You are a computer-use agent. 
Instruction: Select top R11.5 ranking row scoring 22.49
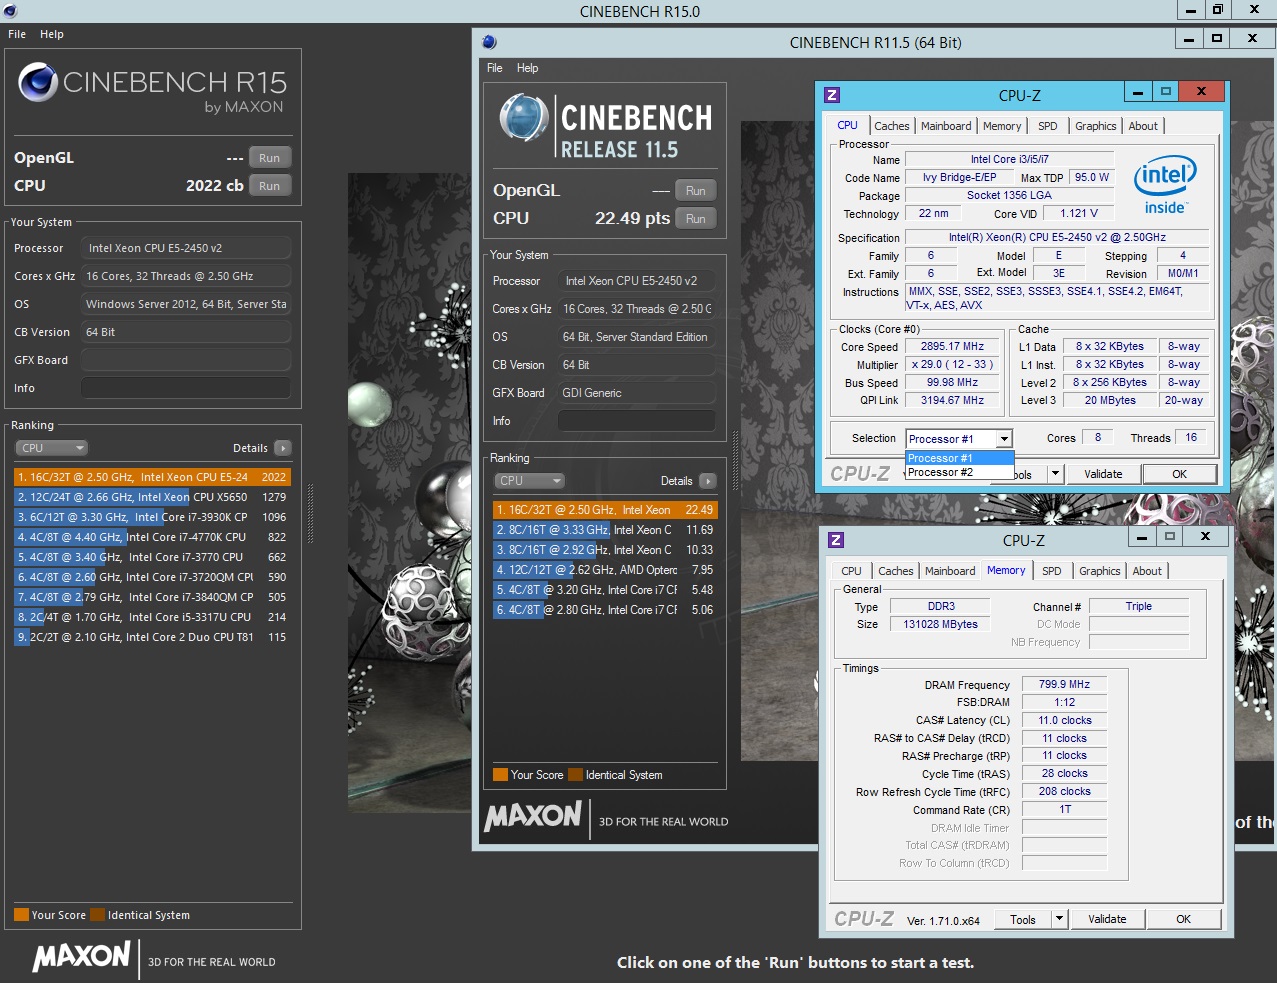pyautogui.click(x=605, y=510)
